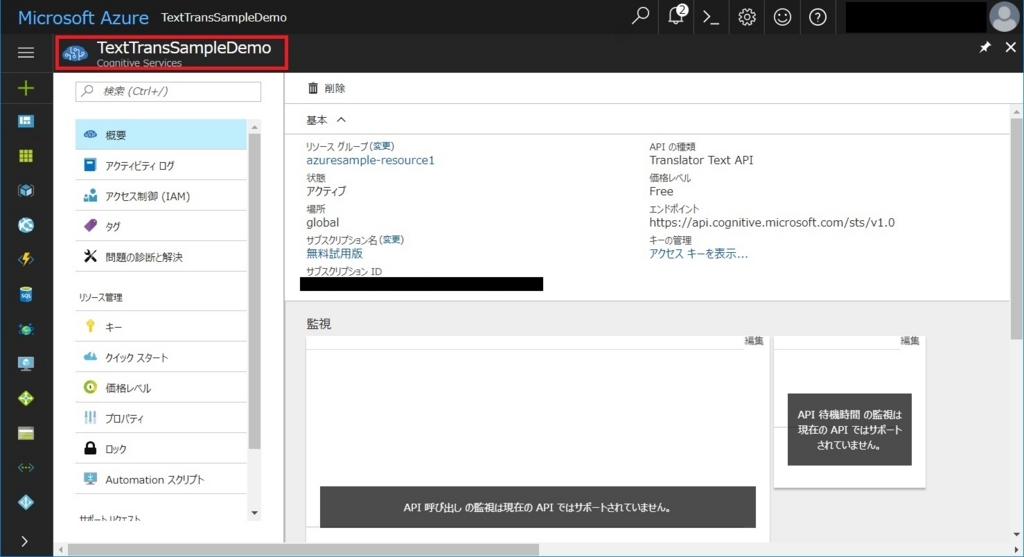1024x557 pixels.
Task: Launch Cloud Shell from the top bar
Action: pos(711,17)
